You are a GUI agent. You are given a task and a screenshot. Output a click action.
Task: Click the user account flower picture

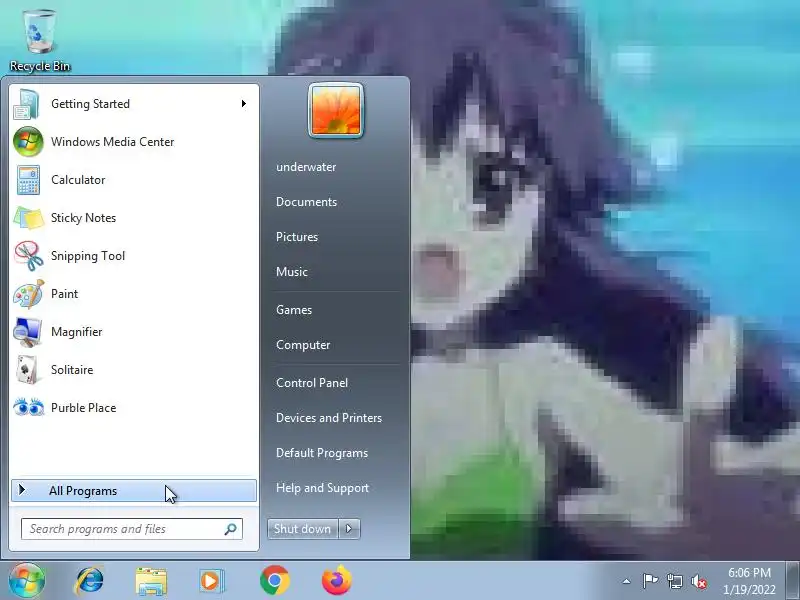point(336,110)
